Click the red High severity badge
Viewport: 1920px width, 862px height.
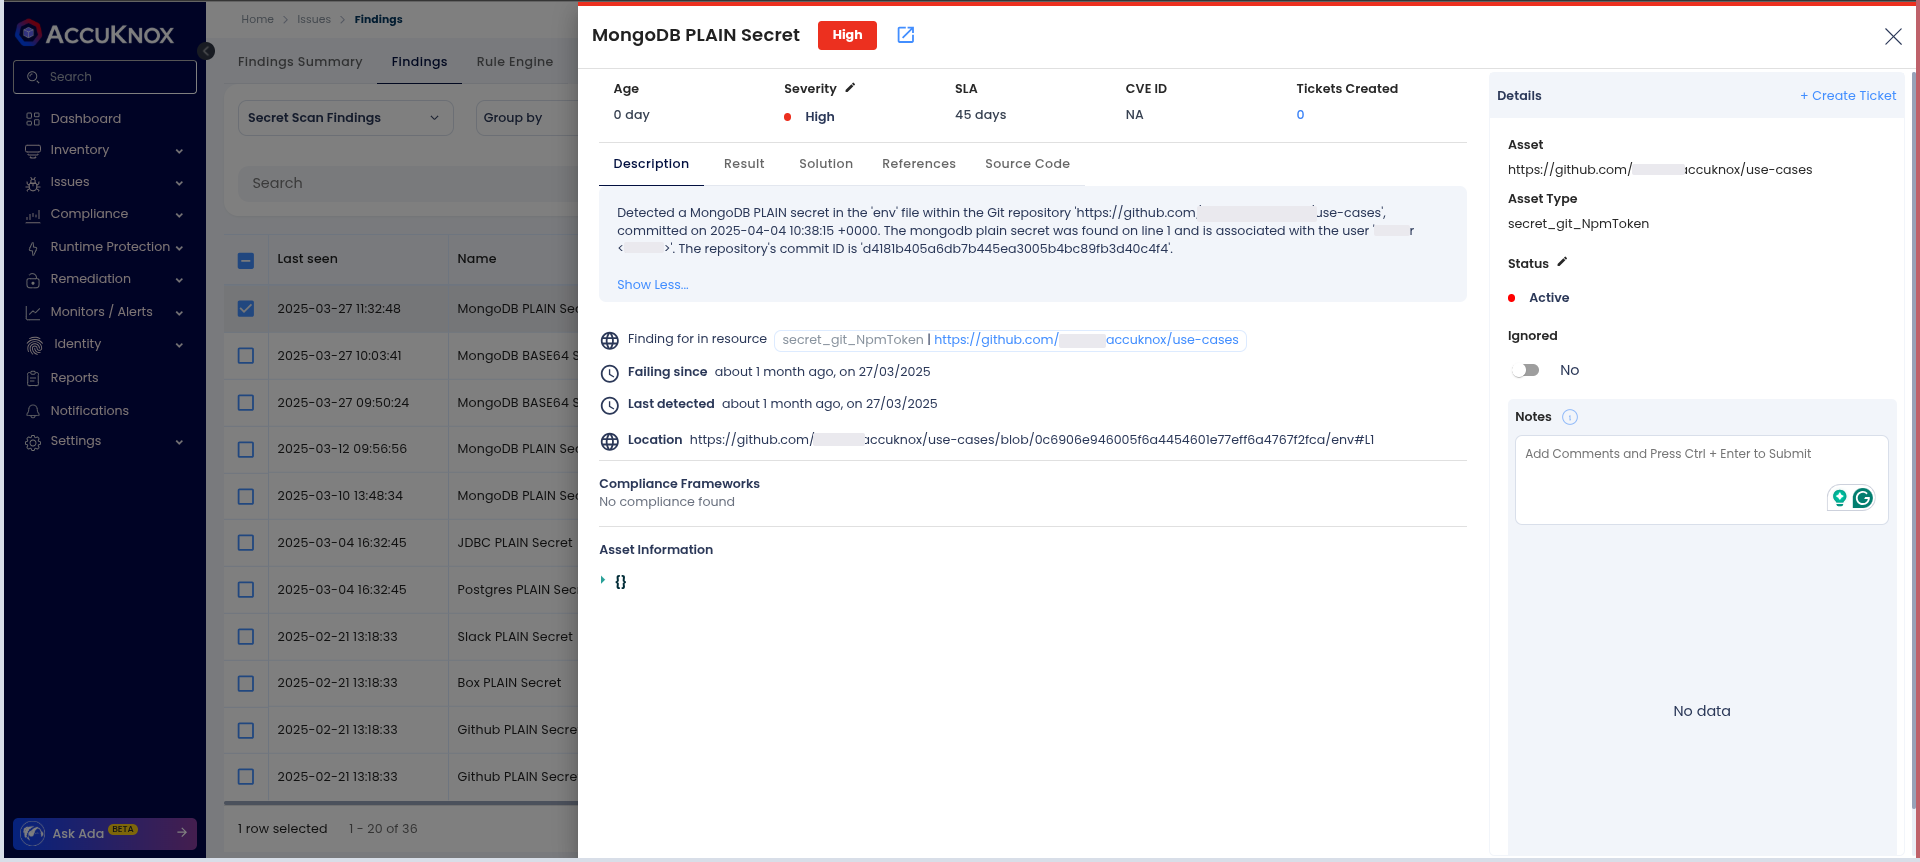pos(847,35)
